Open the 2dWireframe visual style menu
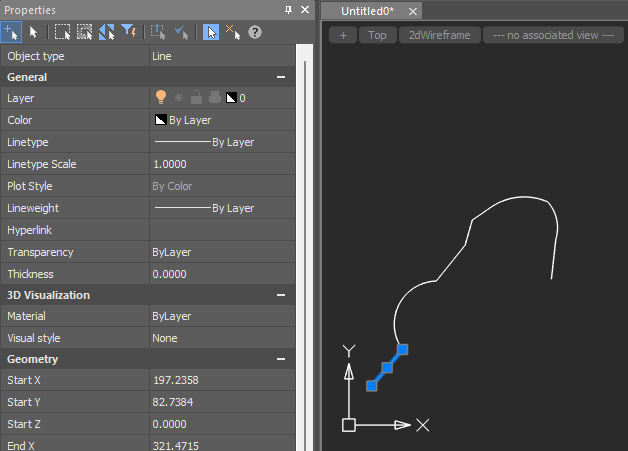This screenshot has height=451, width=628. (x=438, y=35)
